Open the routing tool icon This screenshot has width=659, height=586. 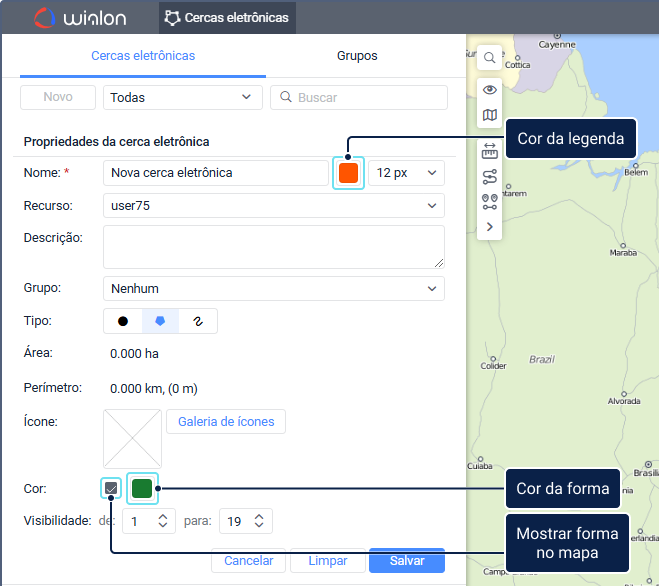point(489,177)
